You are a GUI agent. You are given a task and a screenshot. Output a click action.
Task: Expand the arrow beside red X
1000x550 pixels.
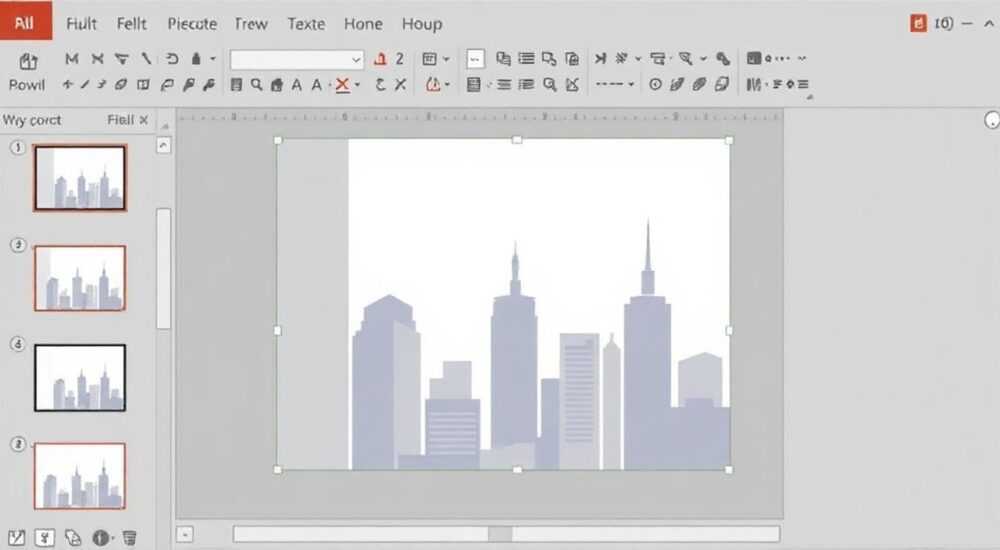coord(357,85)
